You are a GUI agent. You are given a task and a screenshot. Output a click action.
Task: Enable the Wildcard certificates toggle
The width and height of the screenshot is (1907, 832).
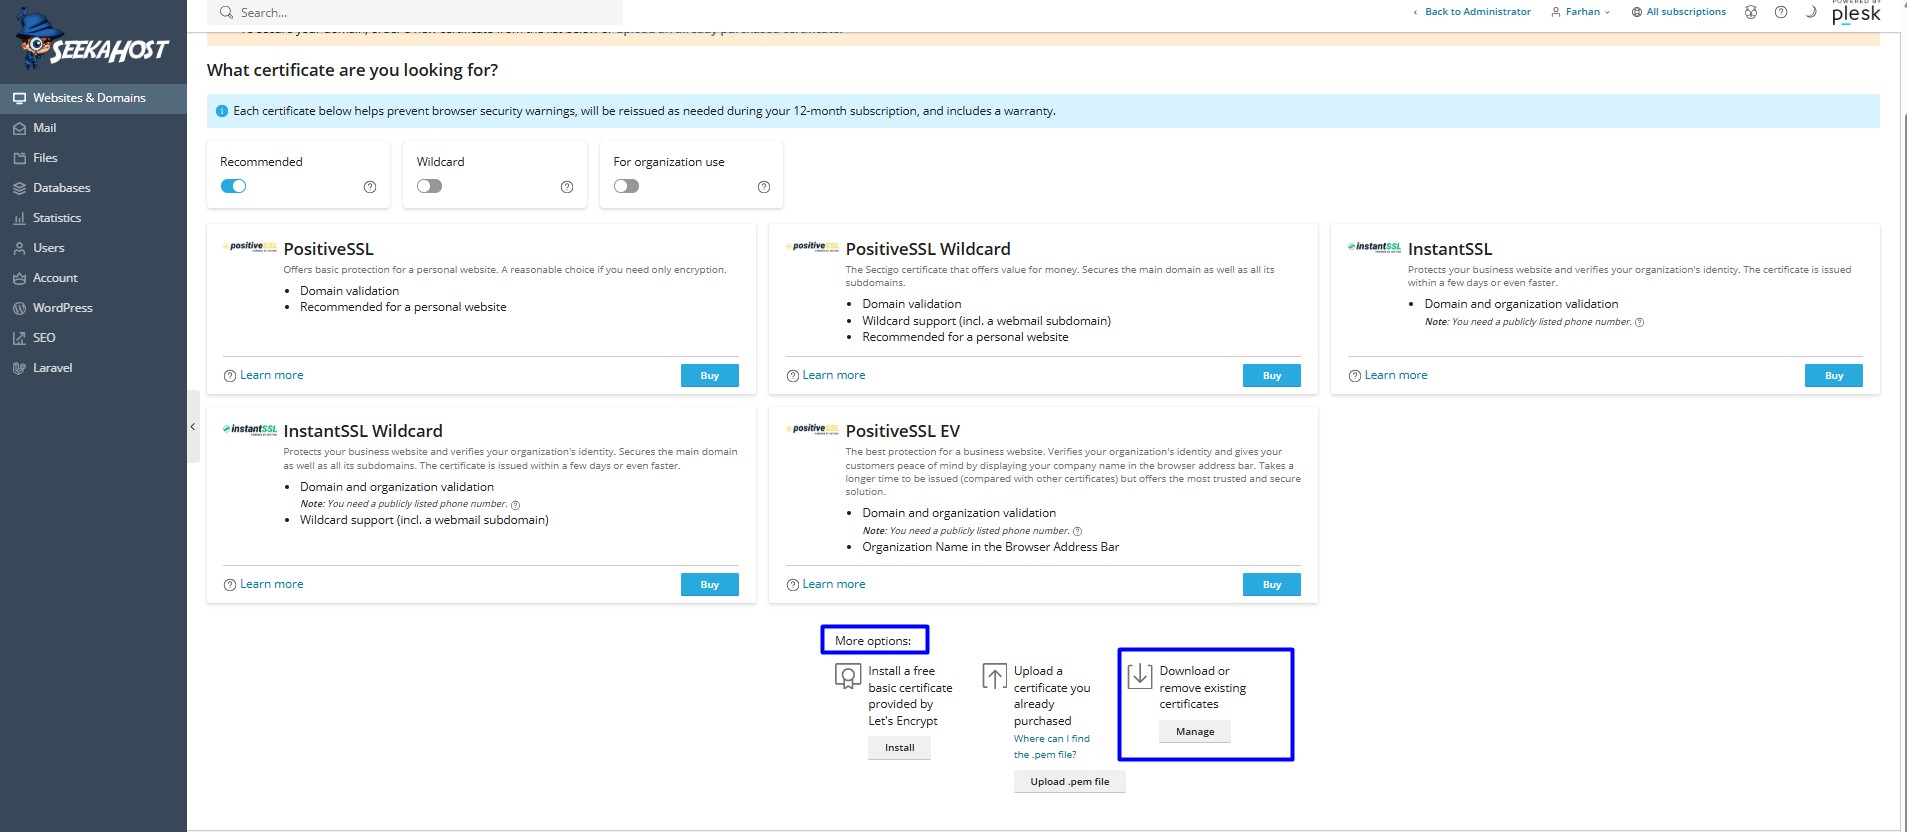(x=429, y=186)
